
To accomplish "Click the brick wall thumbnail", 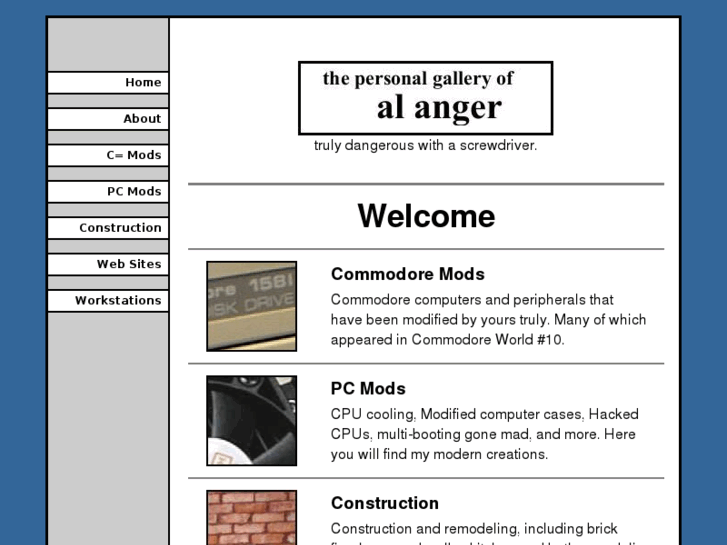I will 252,517.
